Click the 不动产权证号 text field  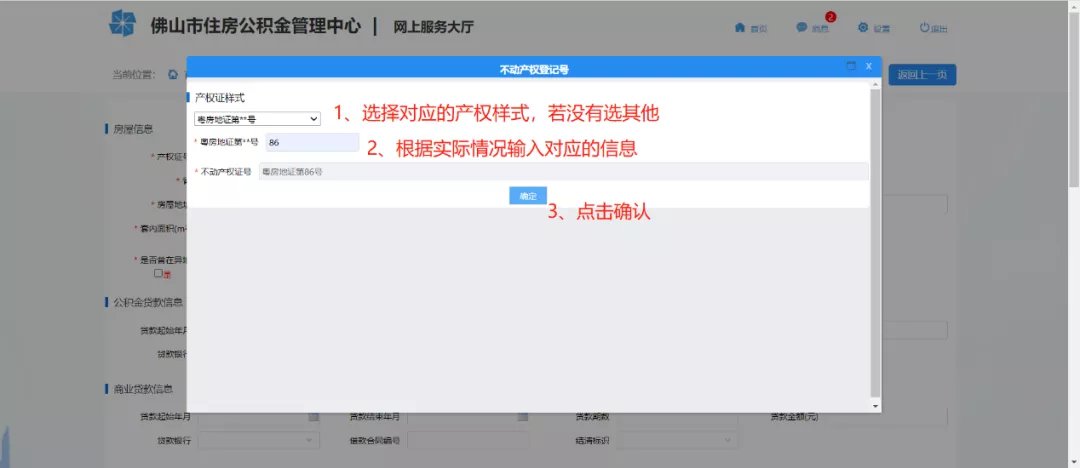coord(562,172)
